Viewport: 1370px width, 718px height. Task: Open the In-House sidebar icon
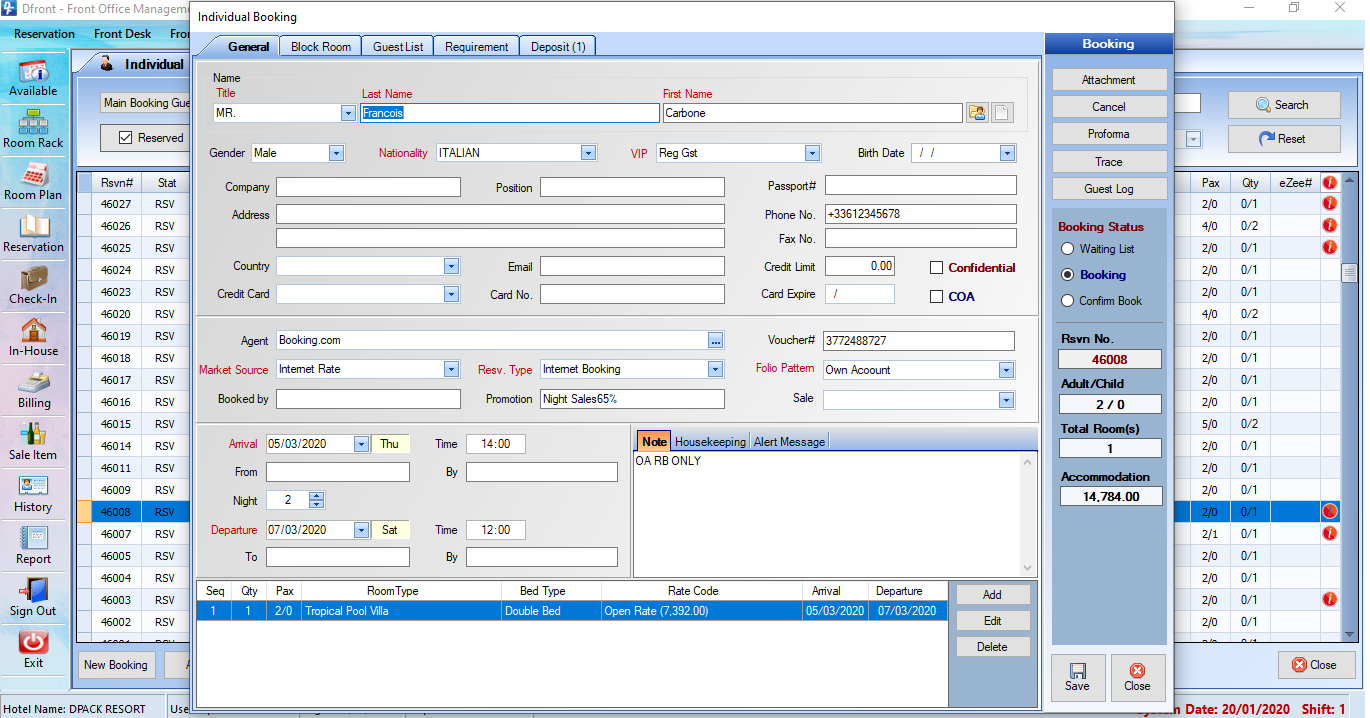(x=33, y=338)
